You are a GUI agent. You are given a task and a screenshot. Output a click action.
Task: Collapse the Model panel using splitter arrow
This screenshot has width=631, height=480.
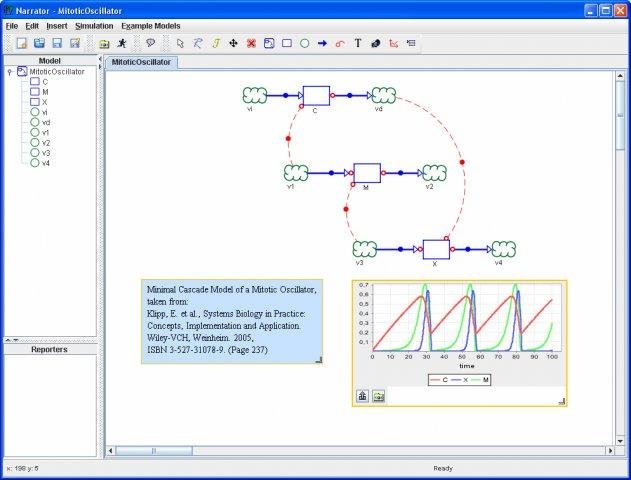coord(100,59)
